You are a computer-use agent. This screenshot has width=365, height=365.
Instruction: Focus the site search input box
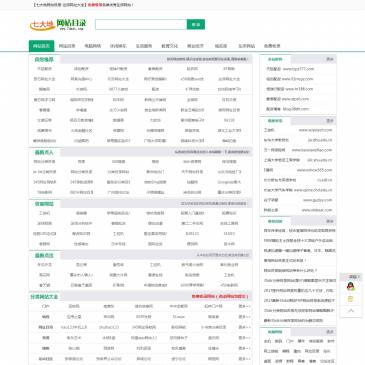tap(141, 24)
